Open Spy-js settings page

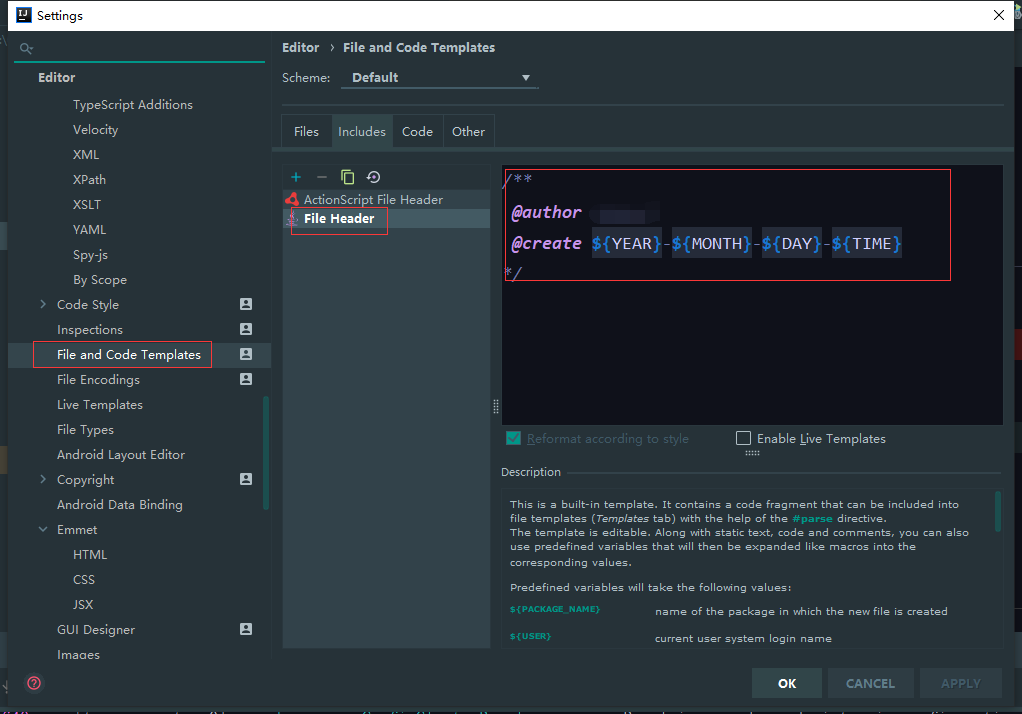pyautogui.click(x=91, y=254)
